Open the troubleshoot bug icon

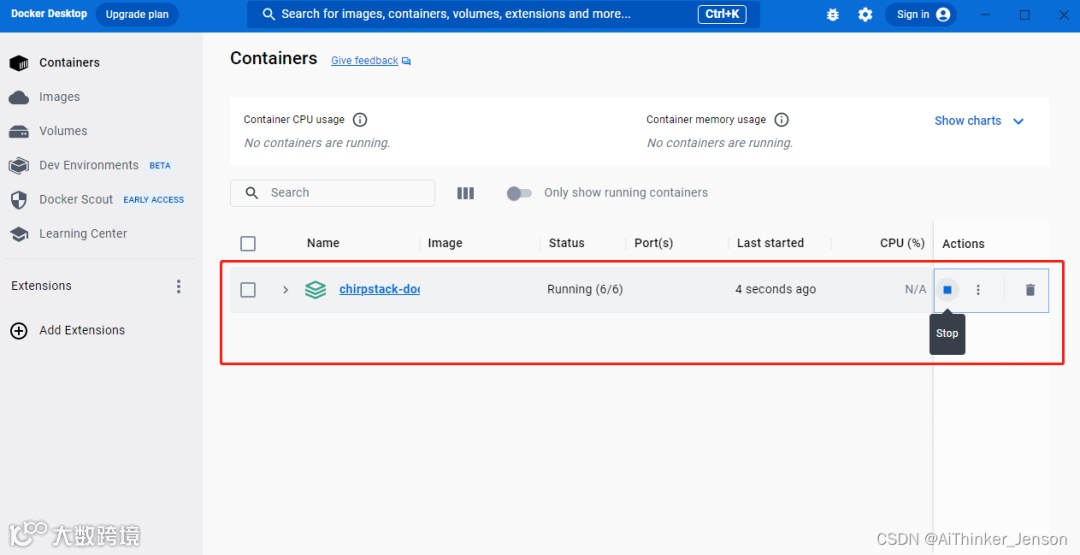[x=833, y=14]
